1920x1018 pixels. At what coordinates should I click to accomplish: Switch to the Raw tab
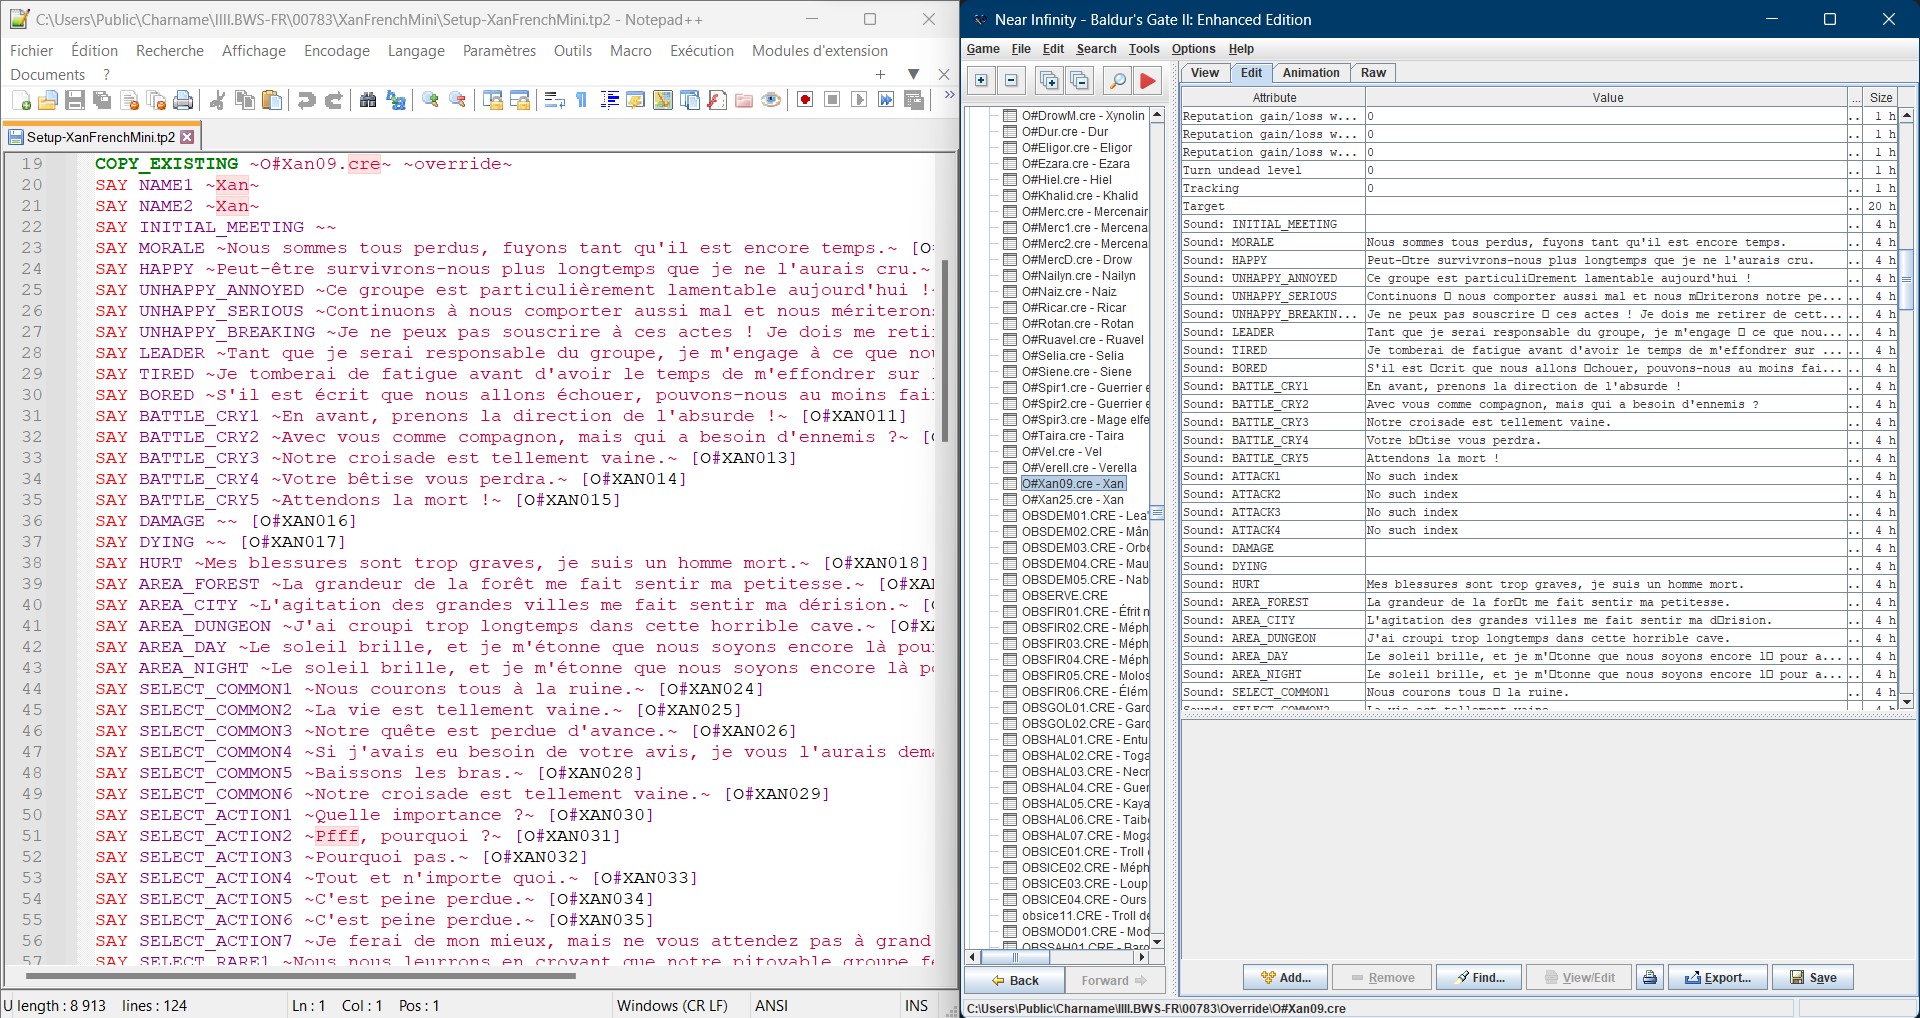click(1373, 73)
